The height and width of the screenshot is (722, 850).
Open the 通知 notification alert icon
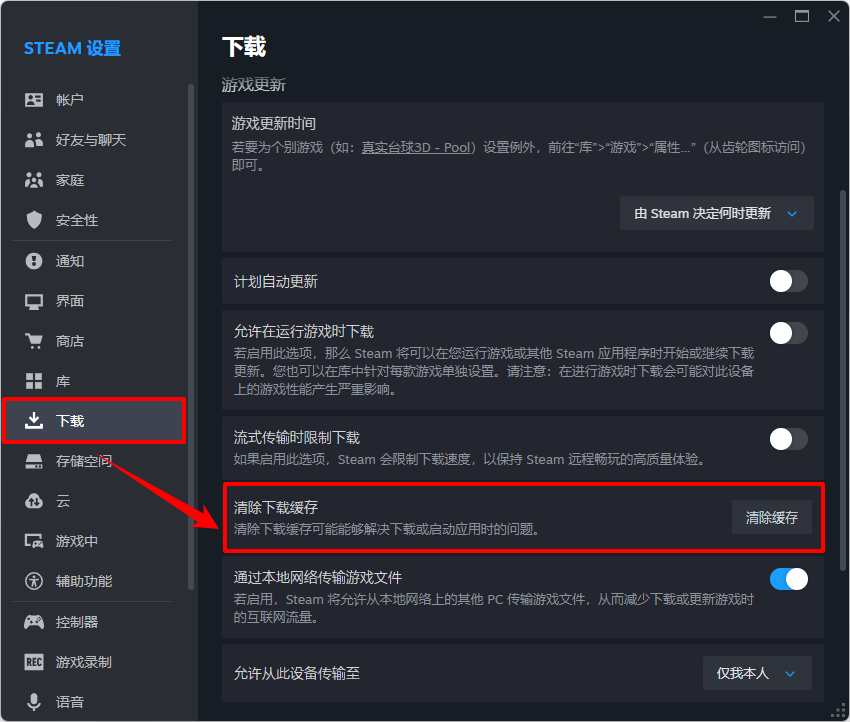[34, 261]
